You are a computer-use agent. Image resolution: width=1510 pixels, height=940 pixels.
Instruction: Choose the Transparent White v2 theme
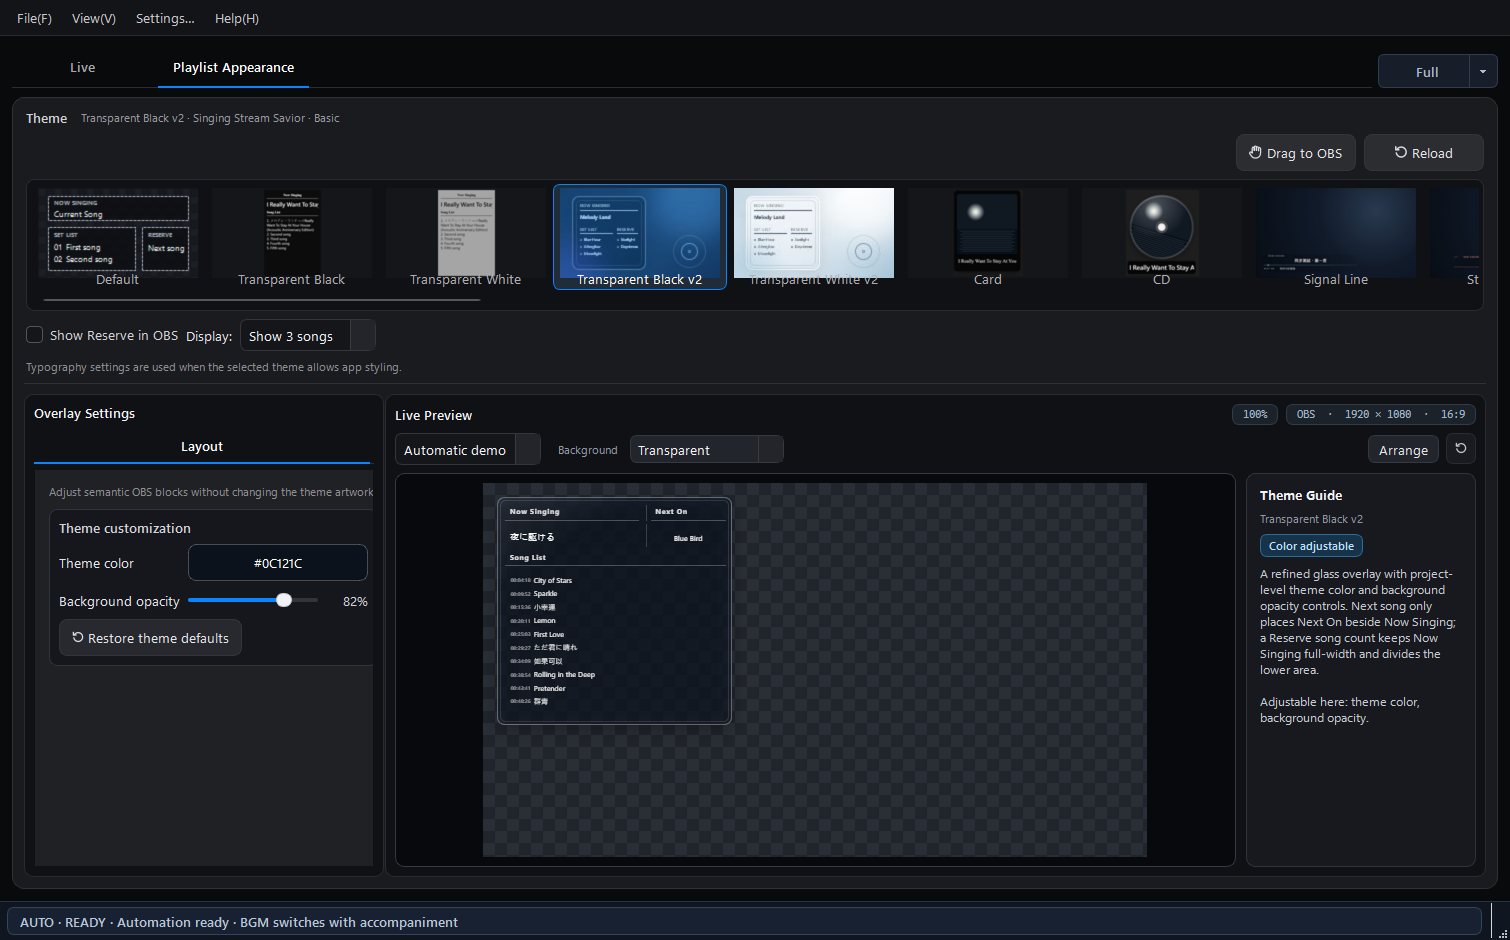[814, 238]
